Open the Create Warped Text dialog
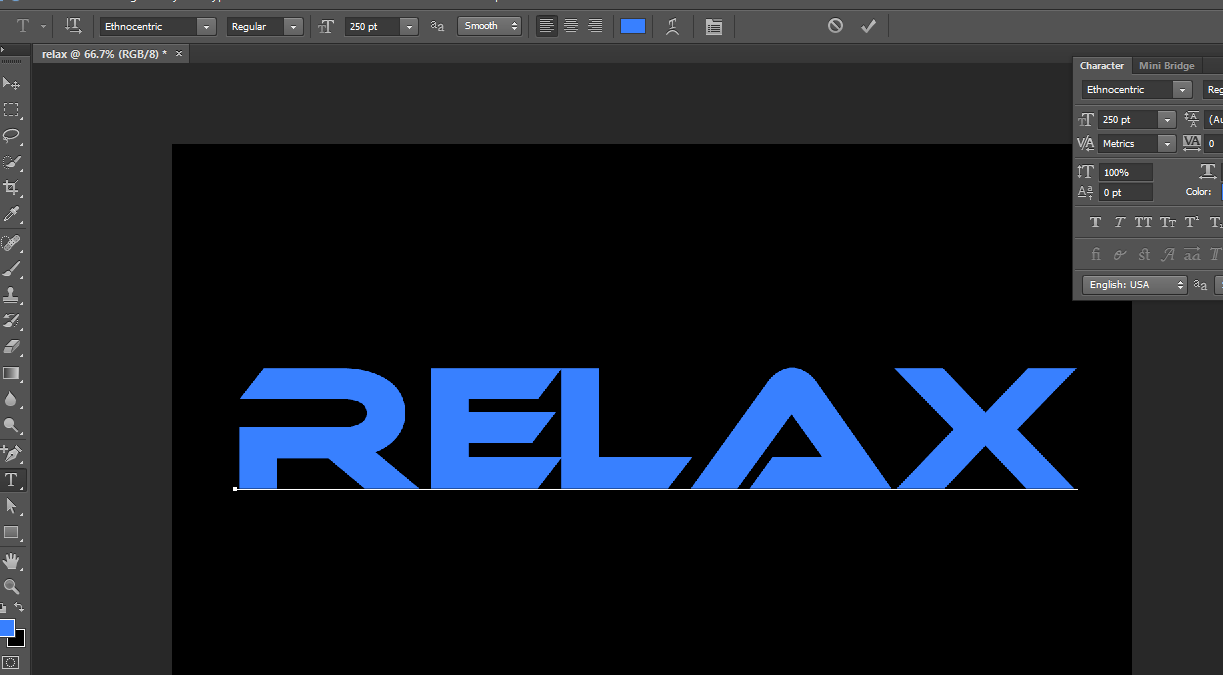Screen dimensions: 1223x675 coord(672,26)
